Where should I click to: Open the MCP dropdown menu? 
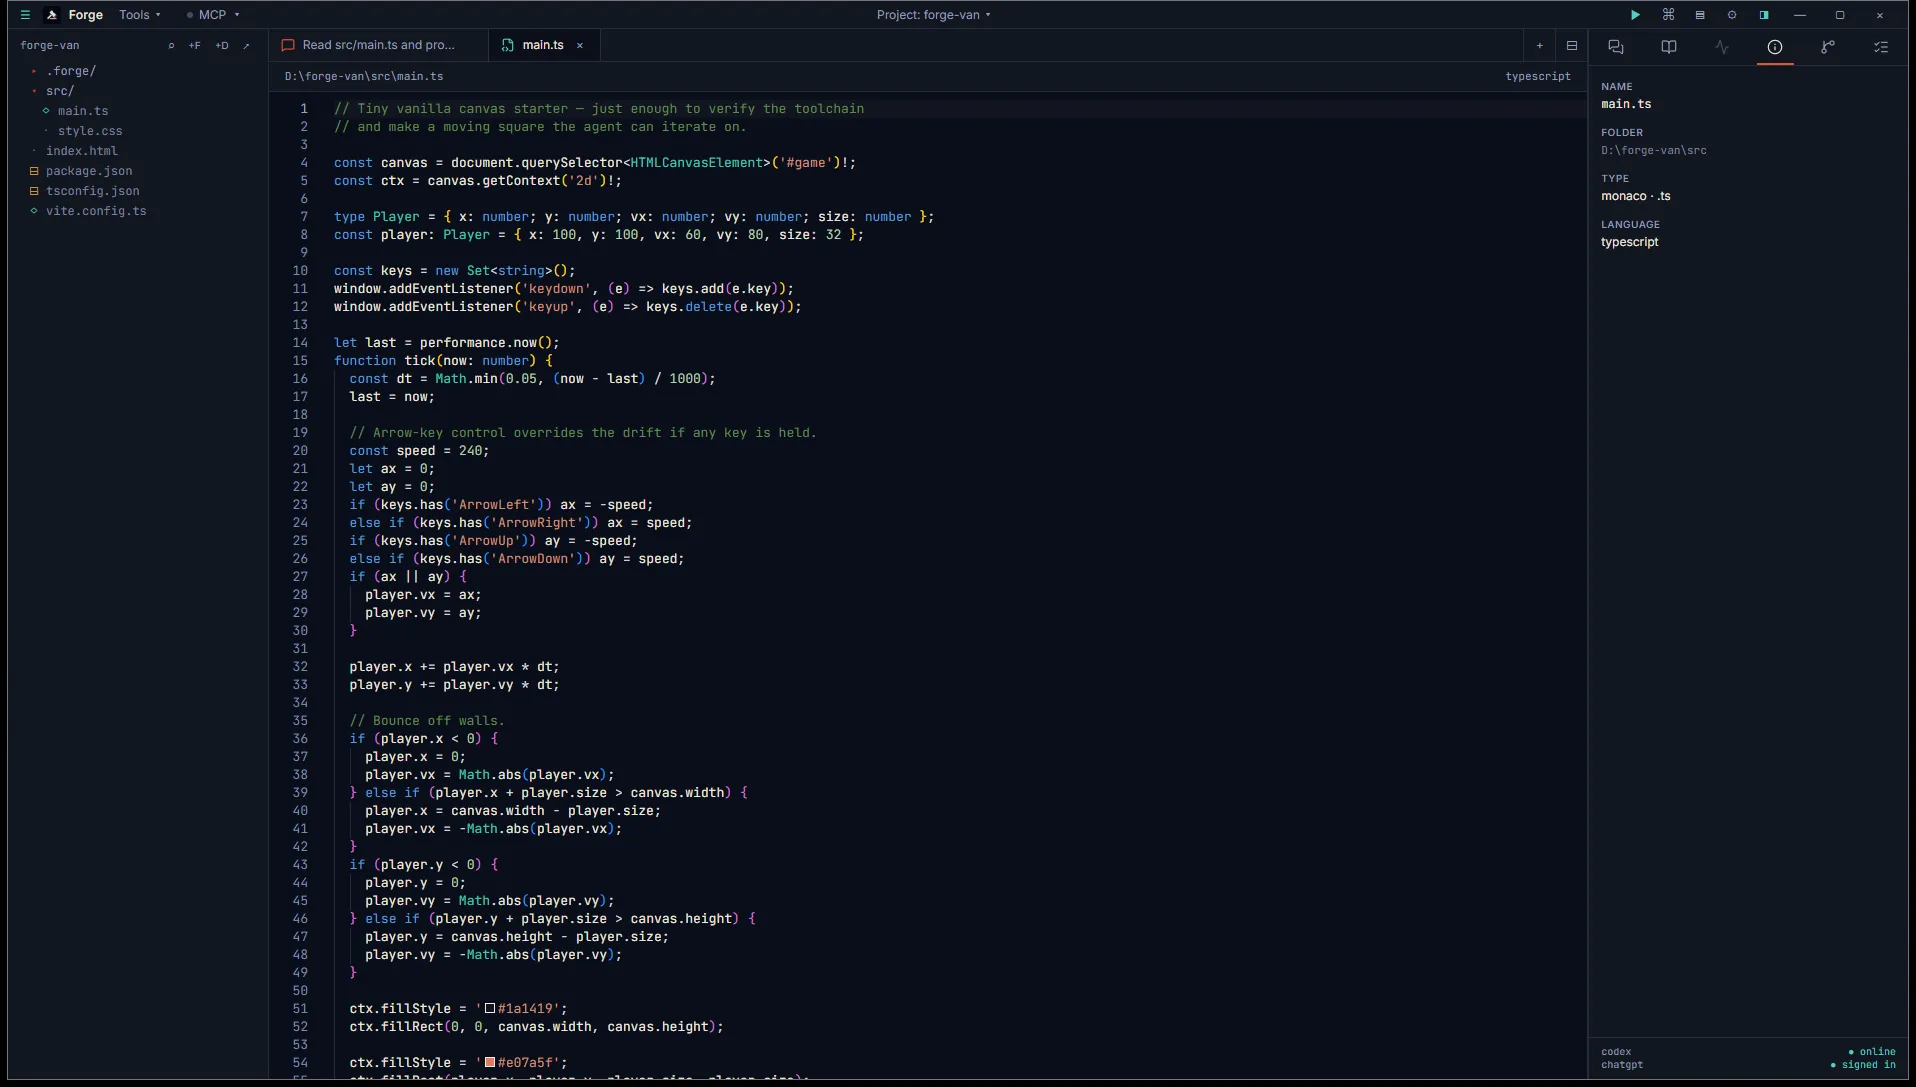(213, 15)
